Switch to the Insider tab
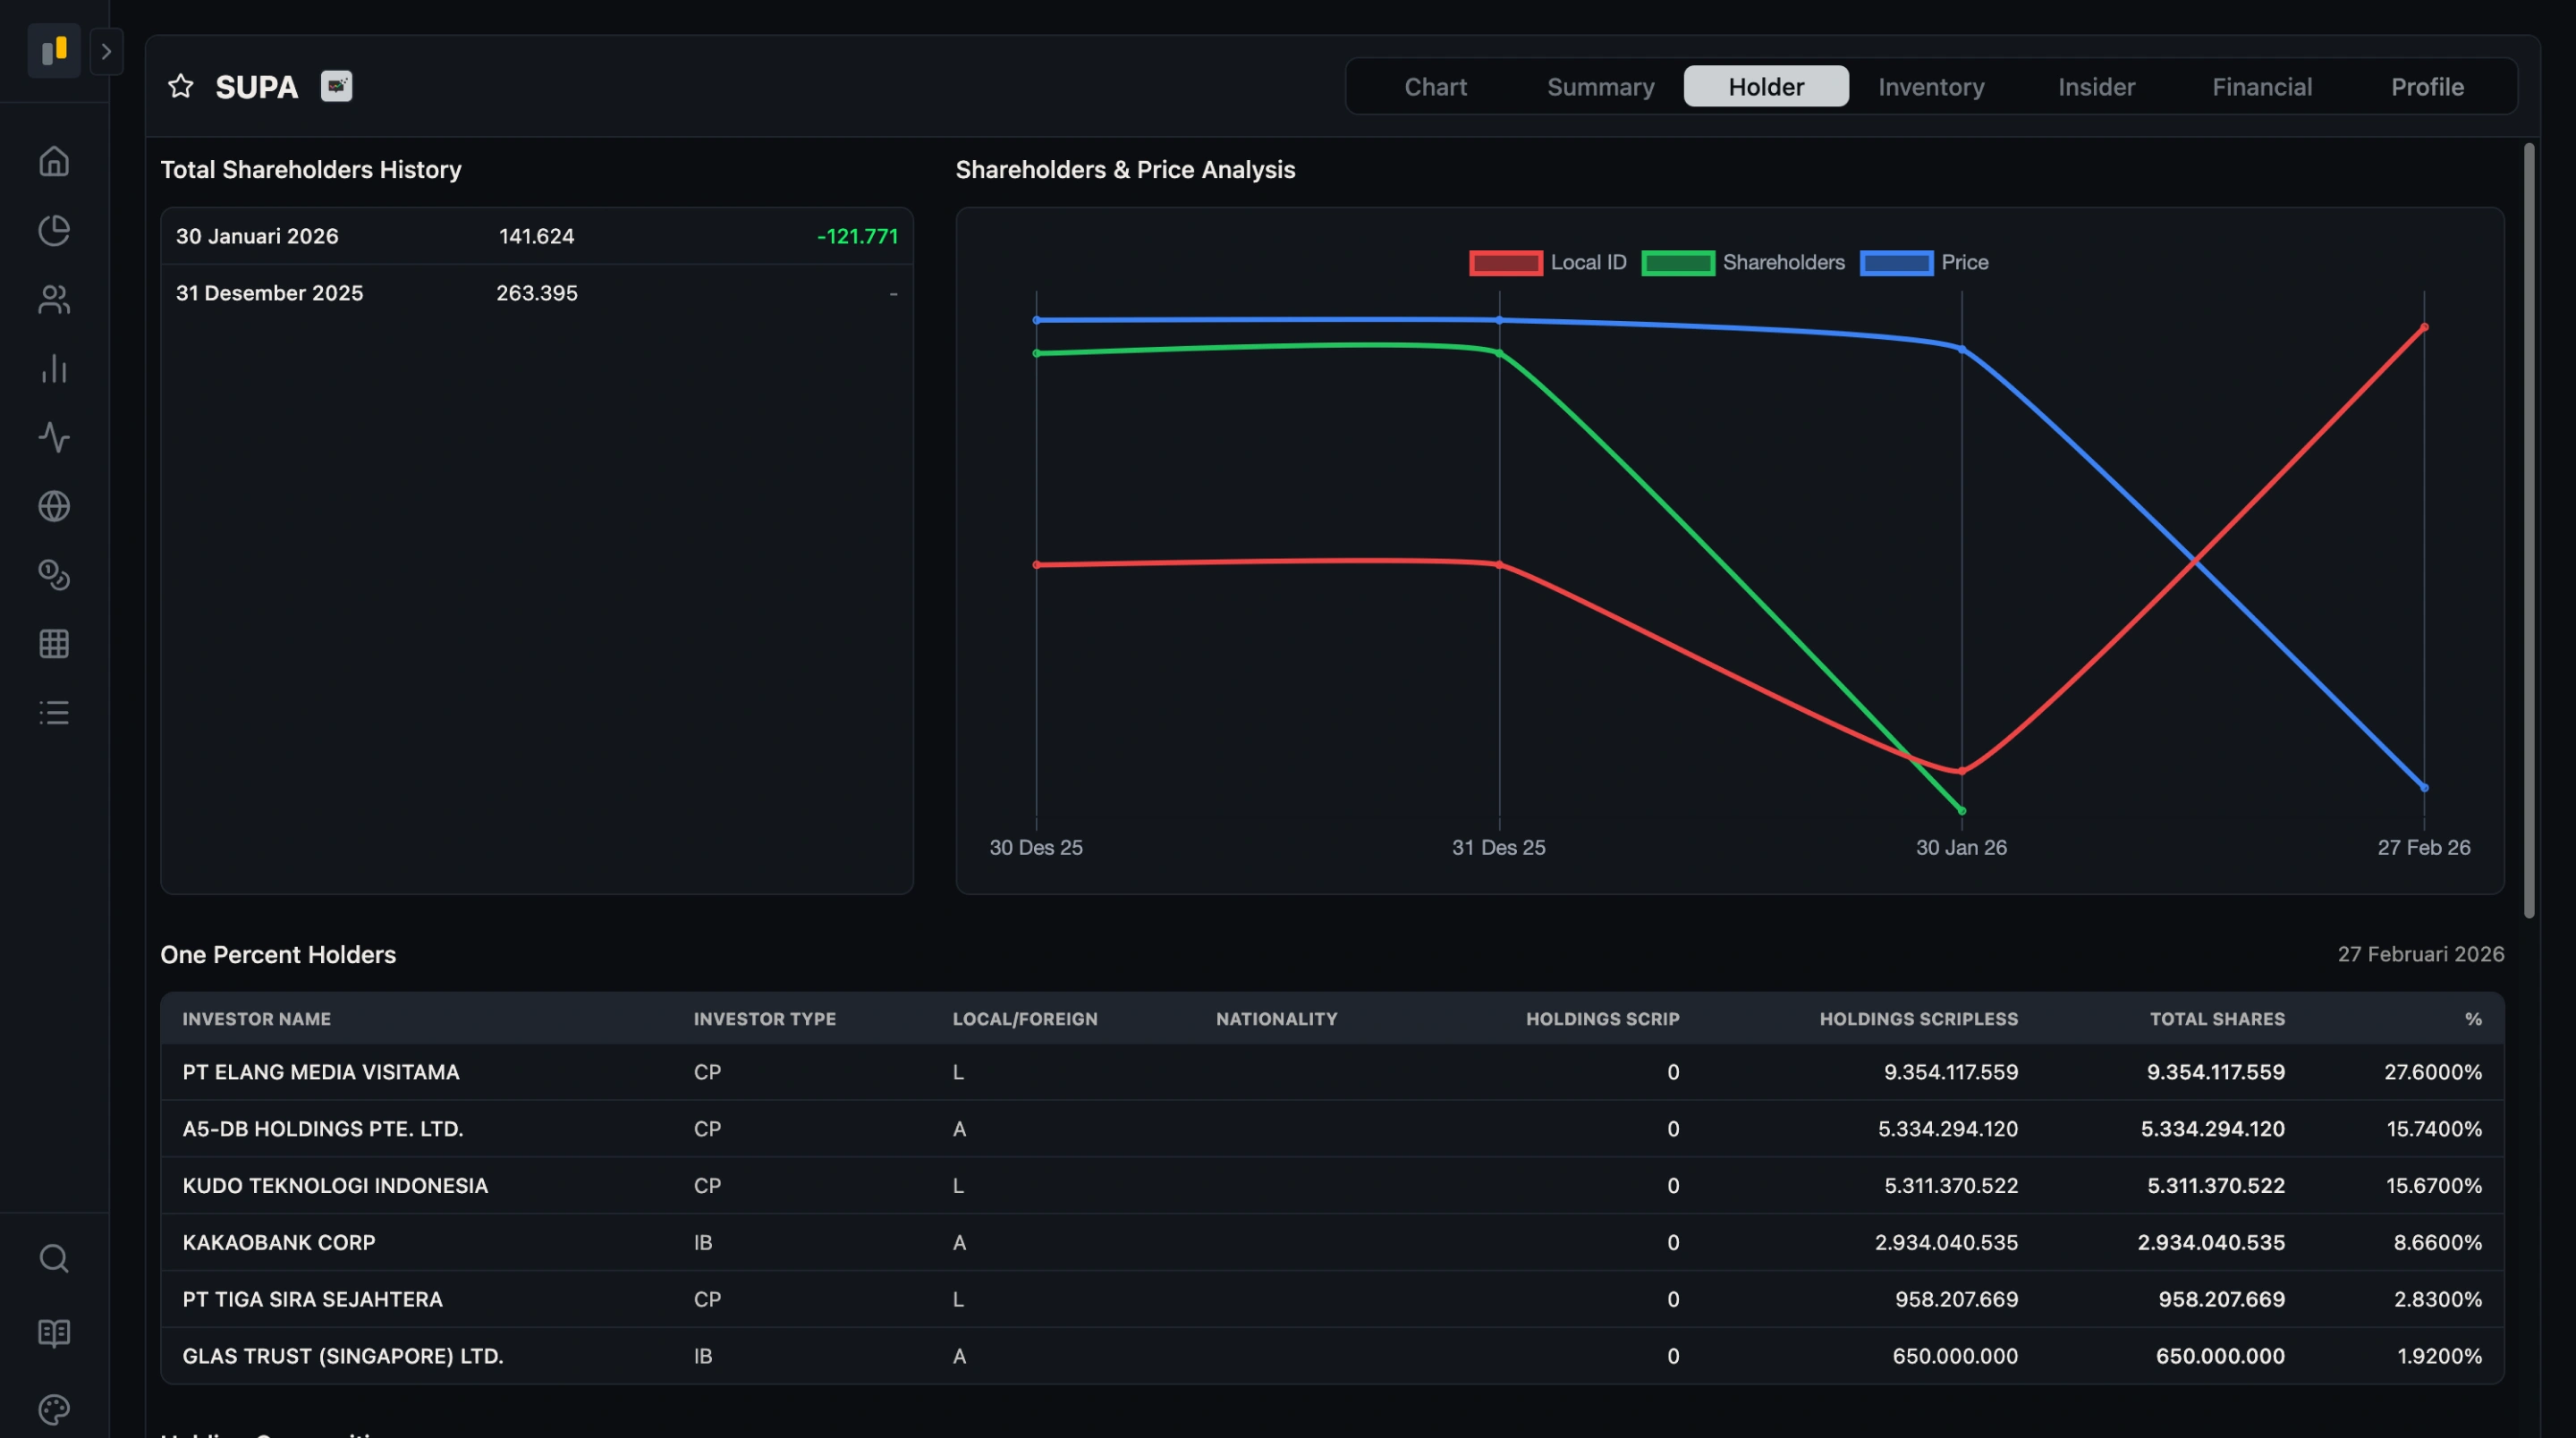This screenshot has width=2576, height=1438. 2096,87
